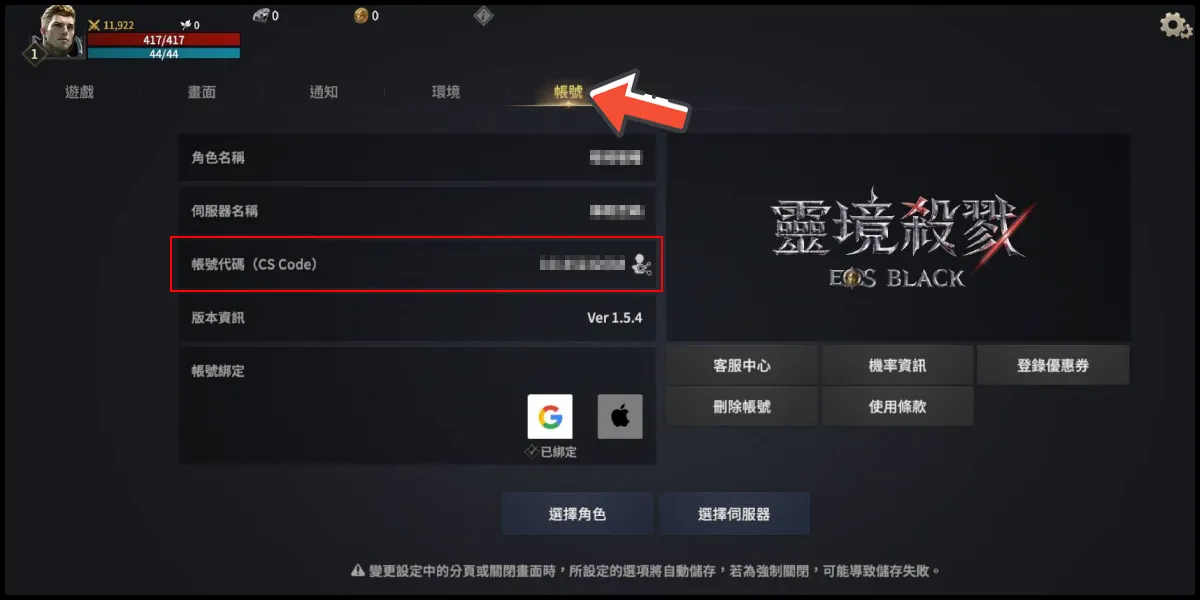Switch to the 遊戲 tab
The height and width of the screenshot is (600, 1200).
[x=79, y=92]
